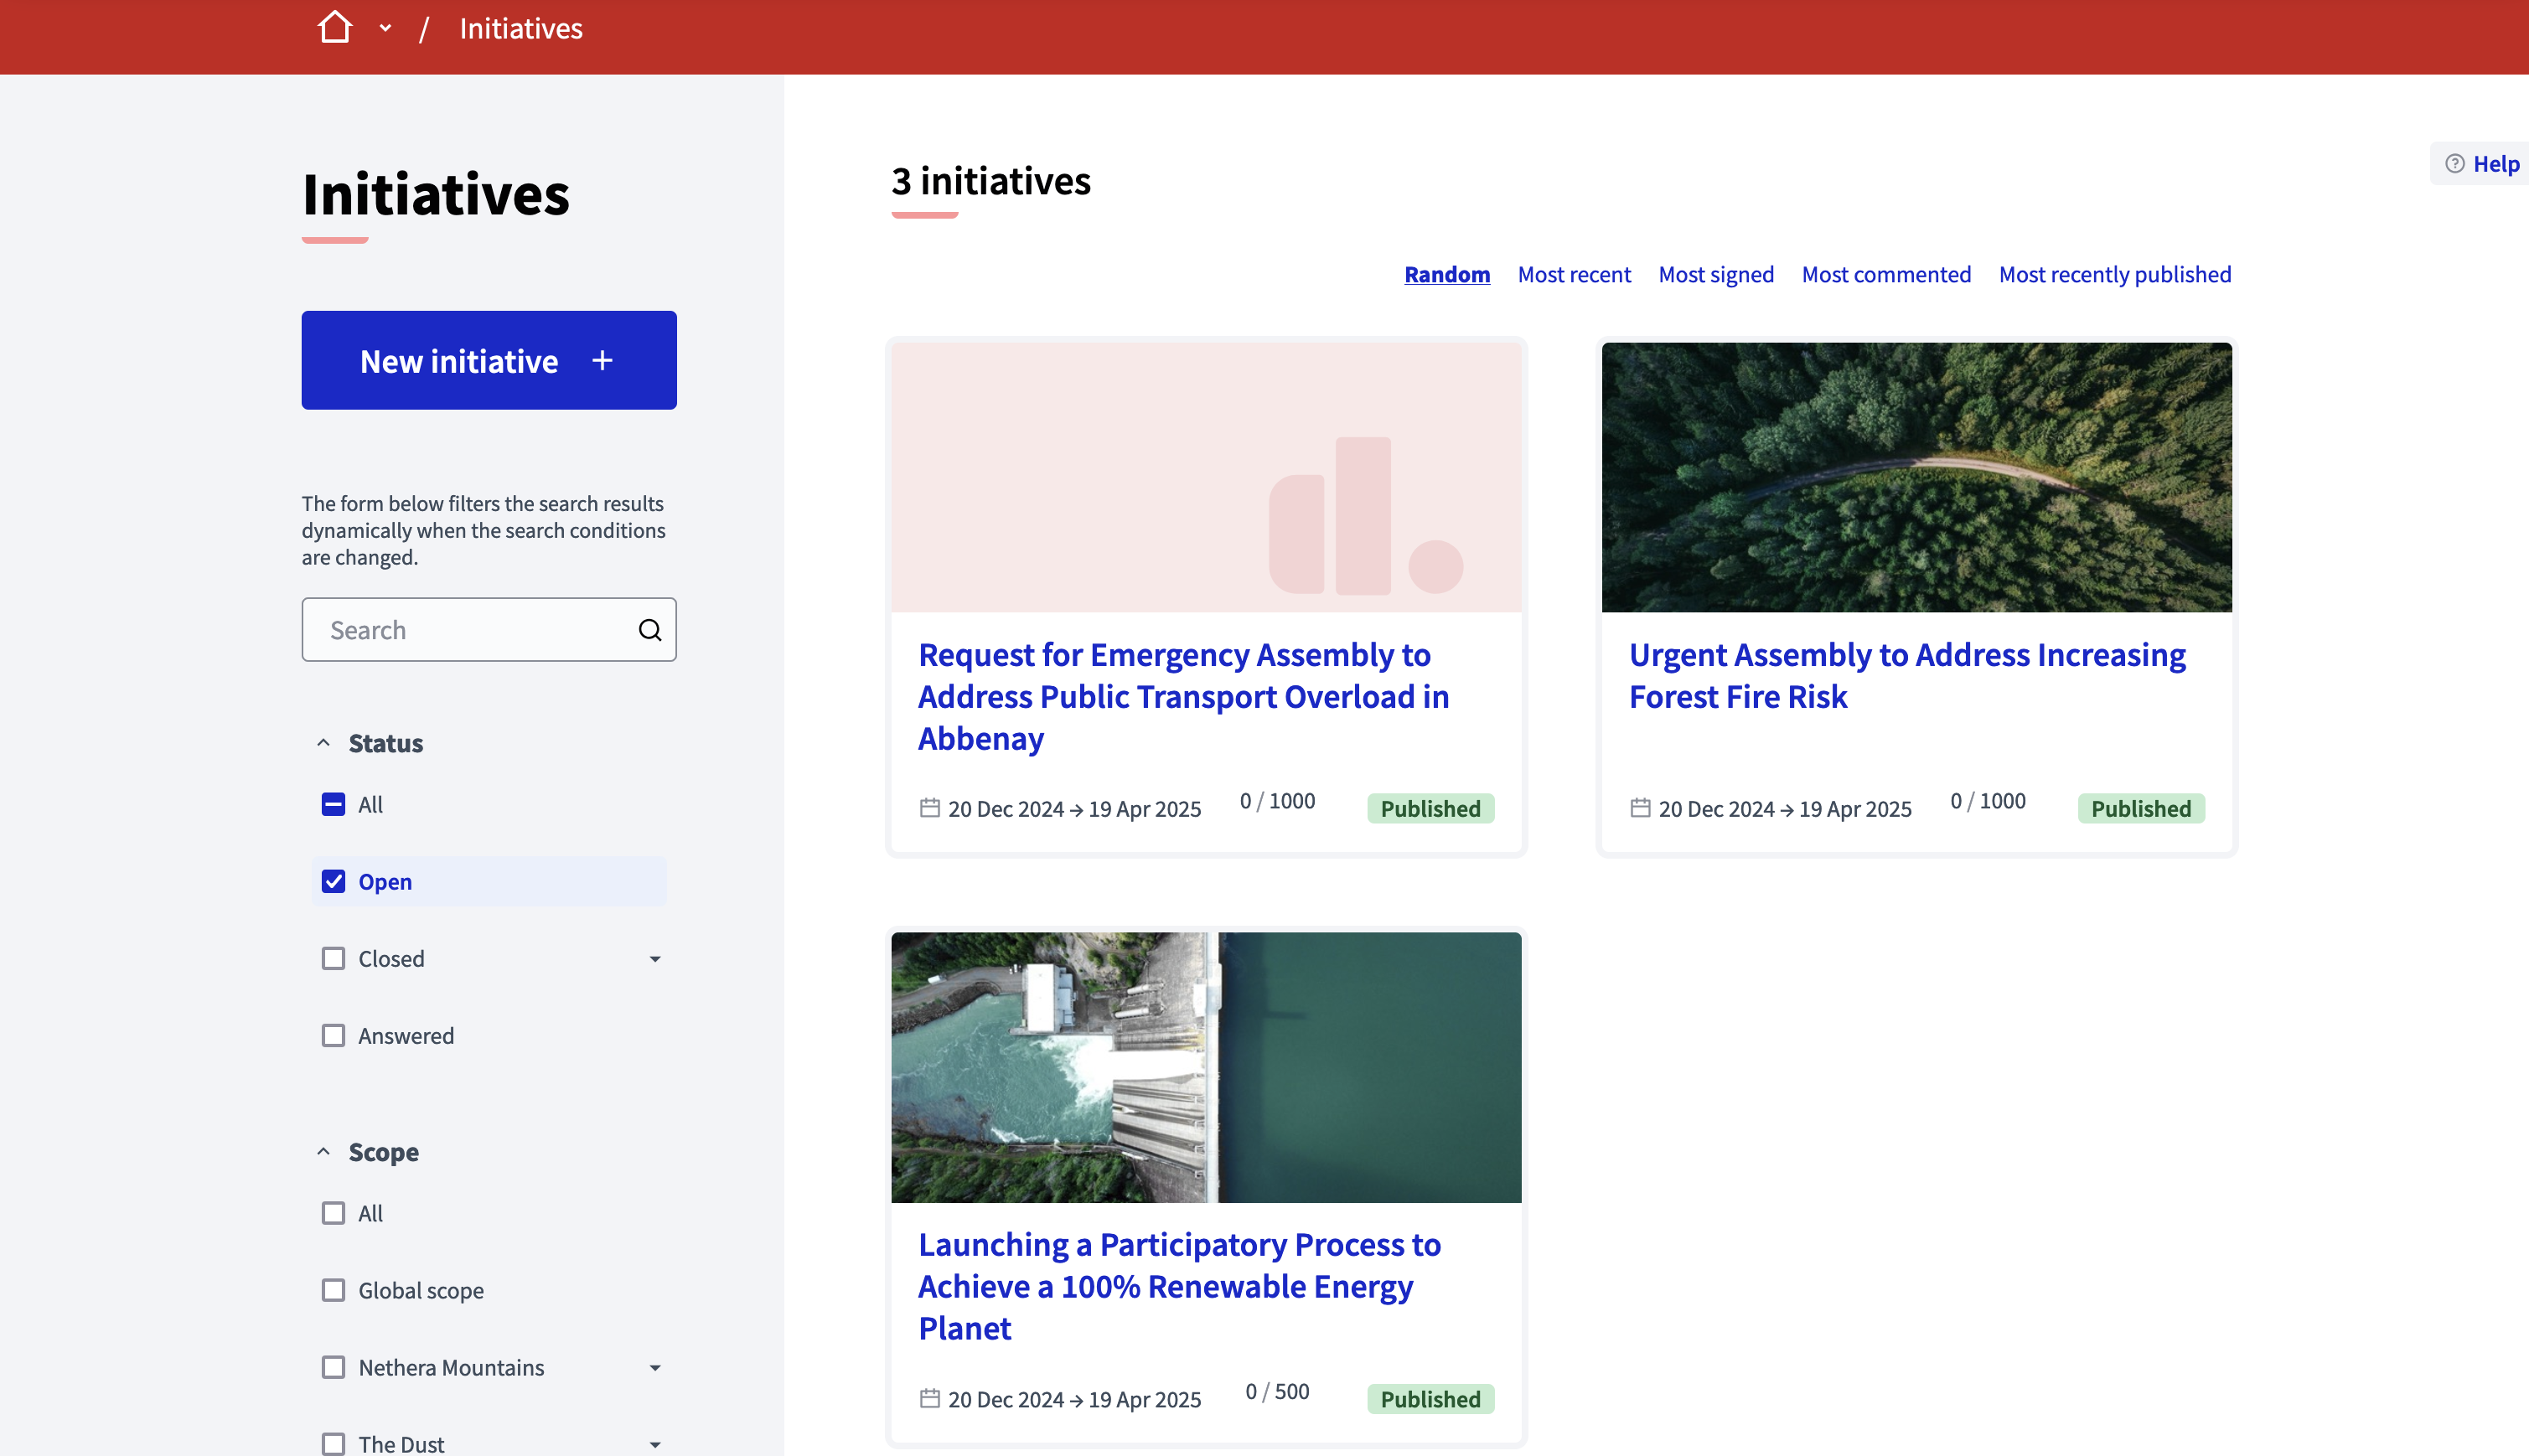2529x1456 pixels.
Task: Click the home icon in the breadcrumb
Action: (334, 27)
